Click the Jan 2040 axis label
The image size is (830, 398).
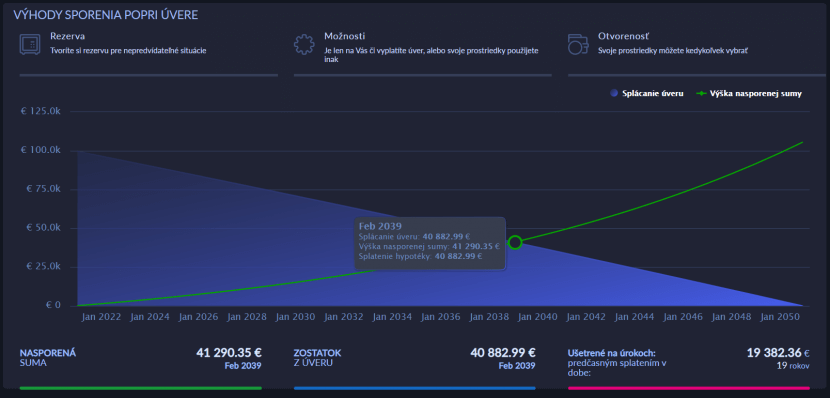pos(537,316)
